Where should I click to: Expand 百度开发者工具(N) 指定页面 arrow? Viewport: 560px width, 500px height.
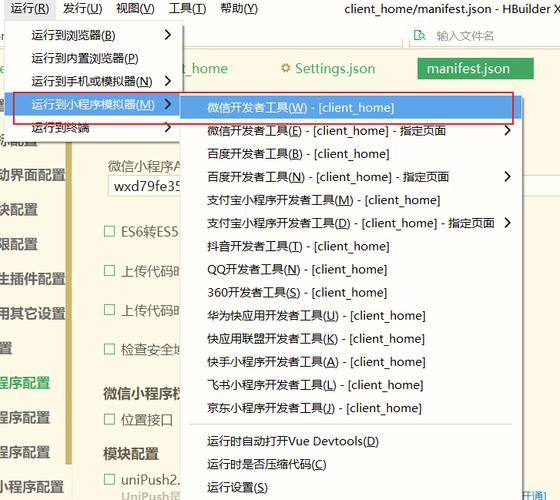click(507, 176)
